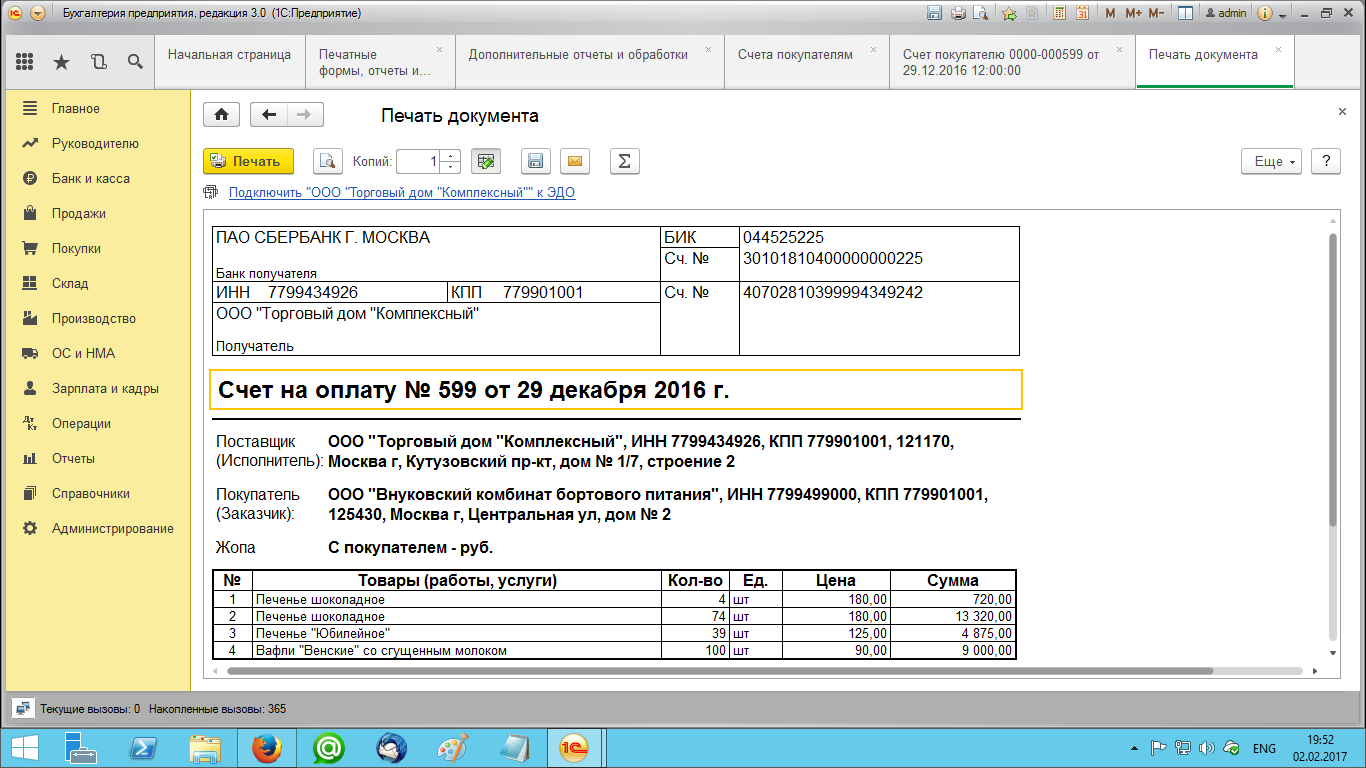
Task: Open the Главное section
Action: [x=98, y=108]
